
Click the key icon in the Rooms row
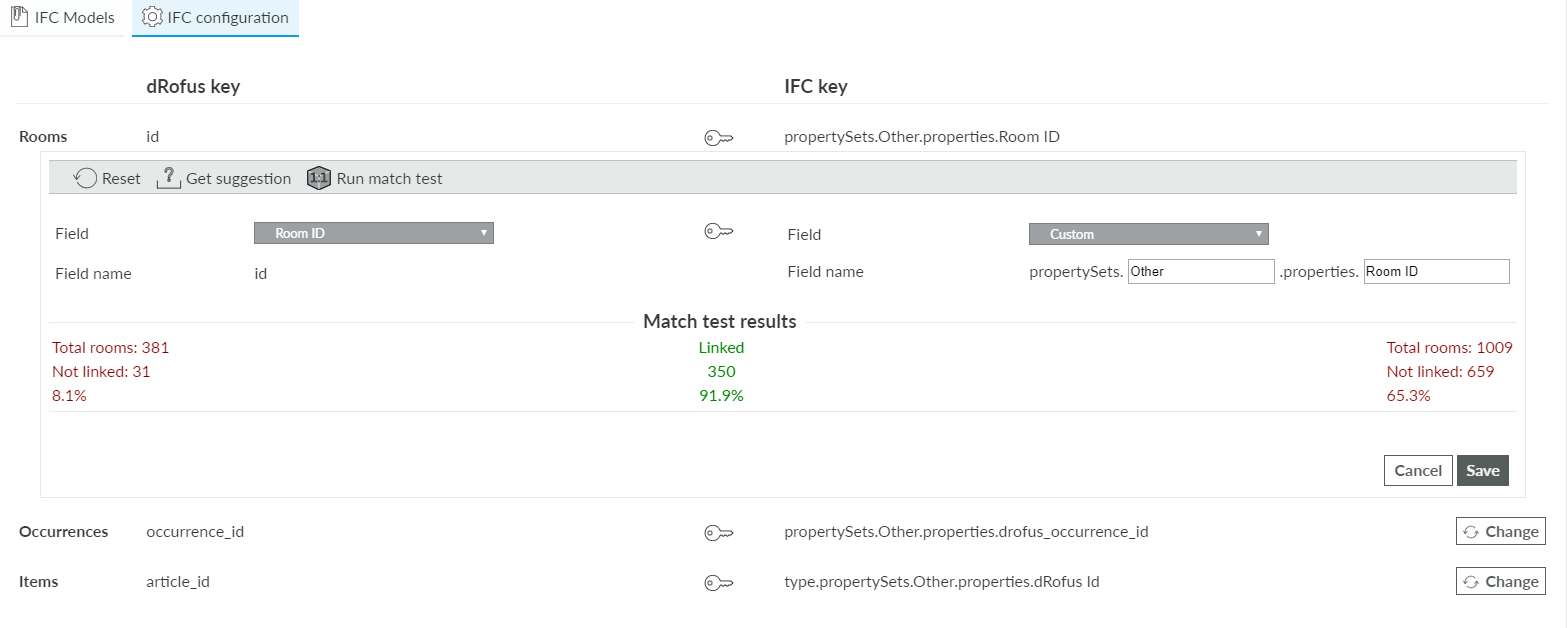point(719,139)
